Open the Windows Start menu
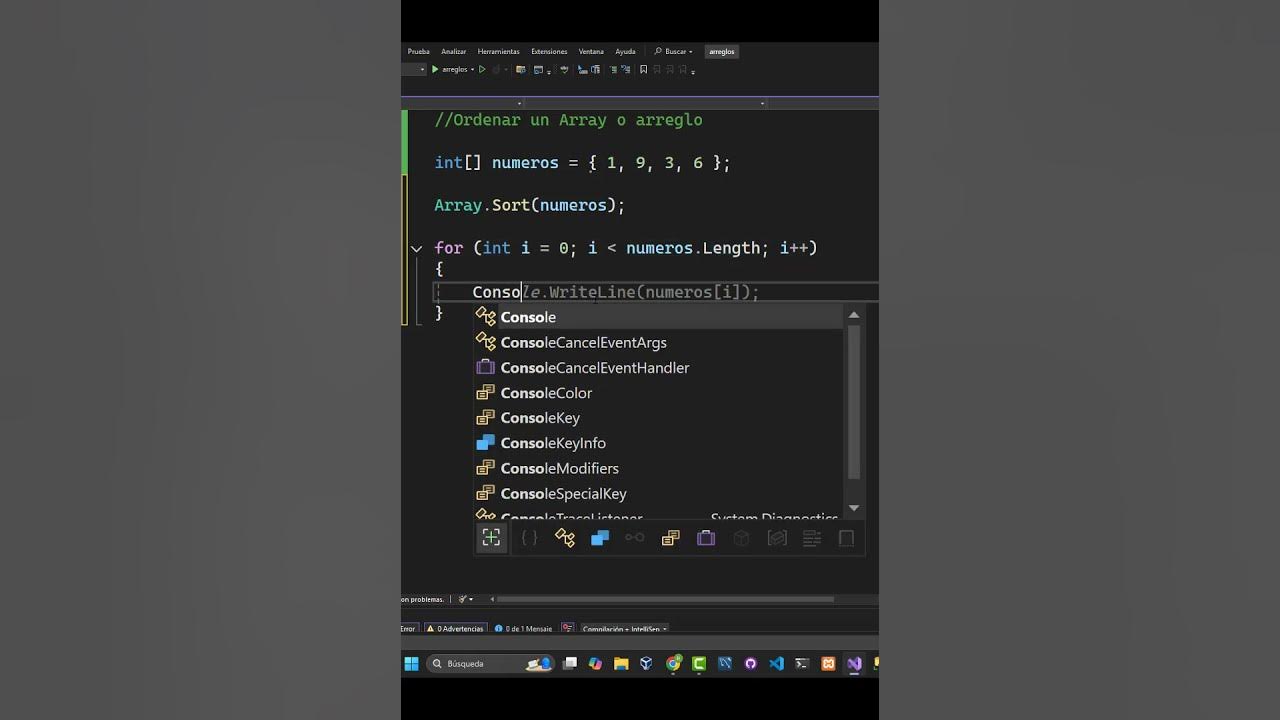 (x=411, y=663)
